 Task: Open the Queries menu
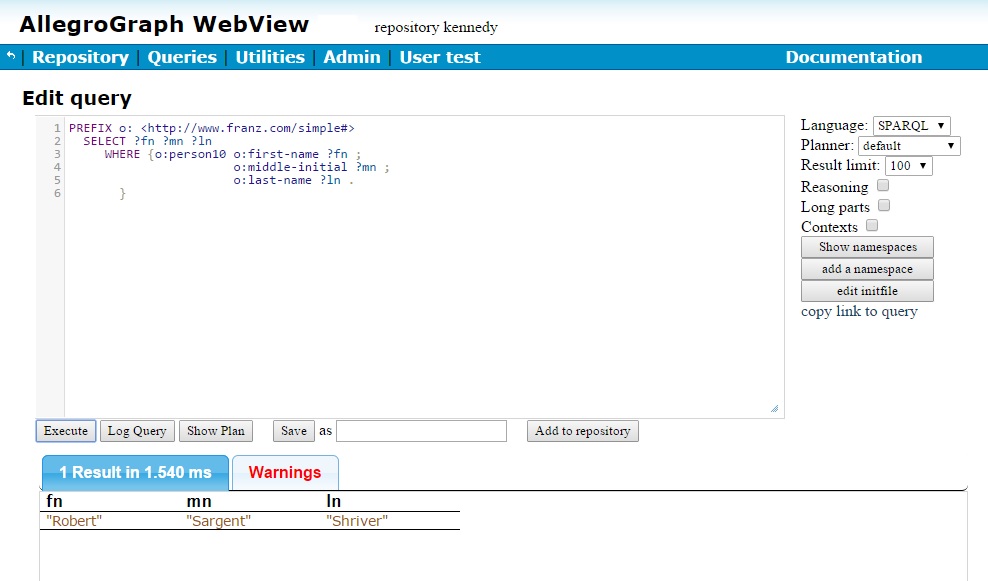[182, 57]
